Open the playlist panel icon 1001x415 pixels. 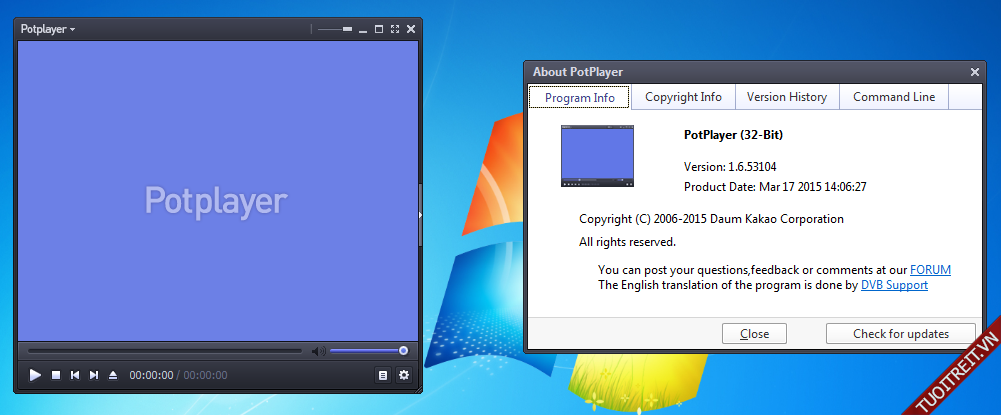[x=383, y=375]
